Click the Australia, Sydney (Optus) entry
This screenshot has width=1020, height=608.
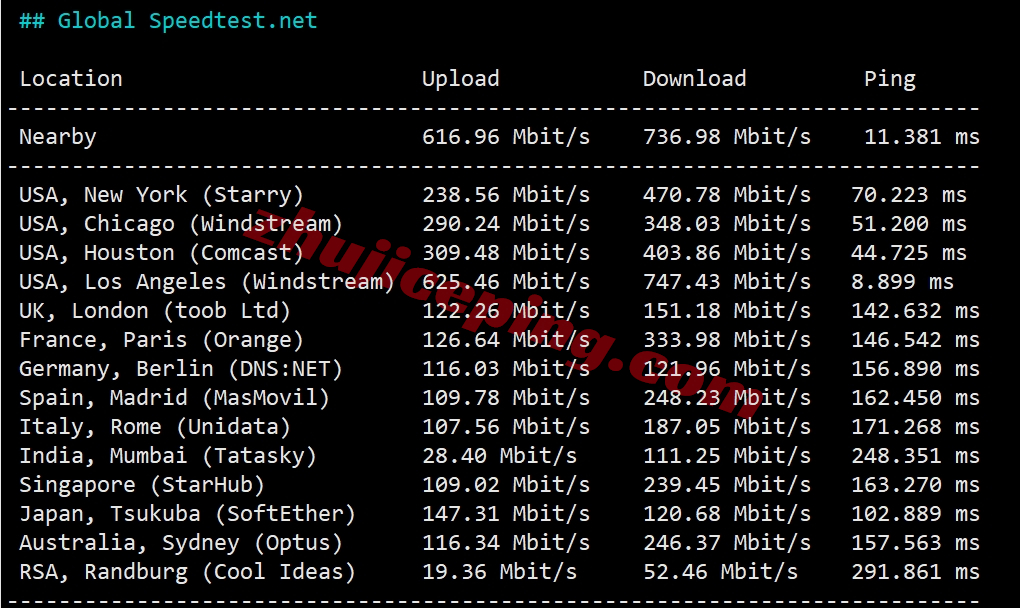coord(181,543)
